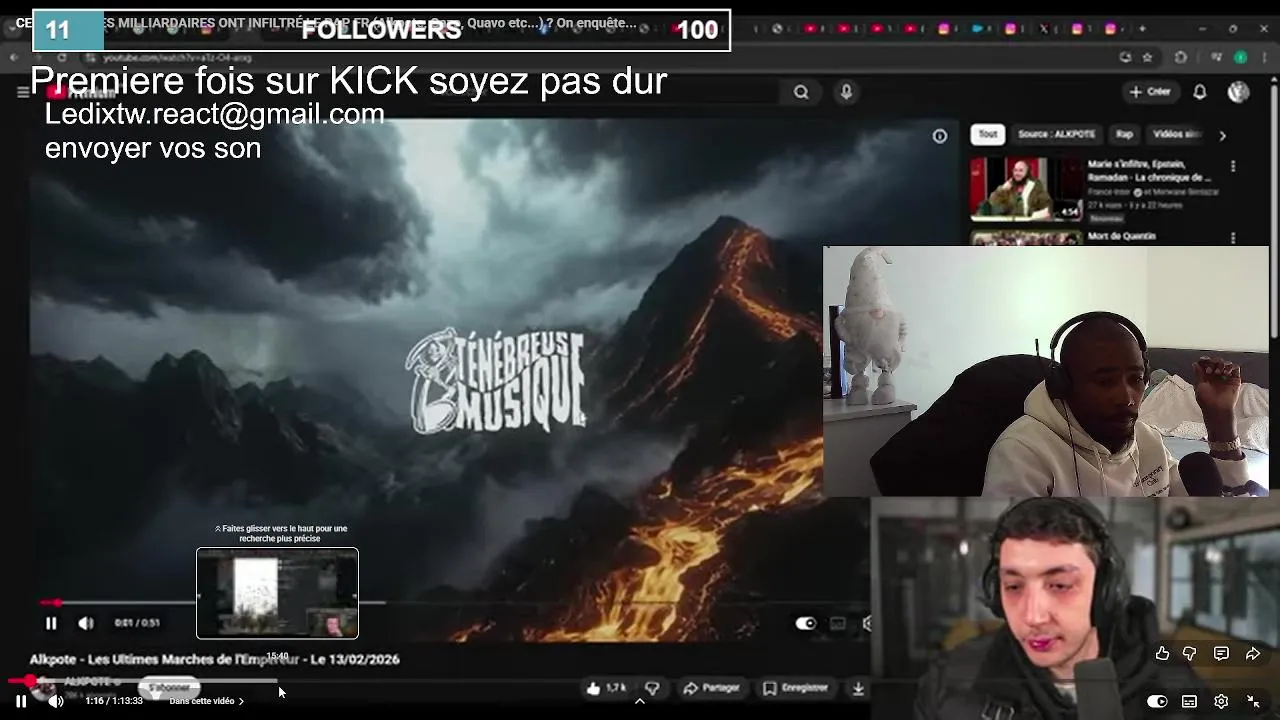Pause the embedded video showing 0:01 / 0:51
Image resolution: width=1280 pixels, height=720 pixels.
[51, 623]
